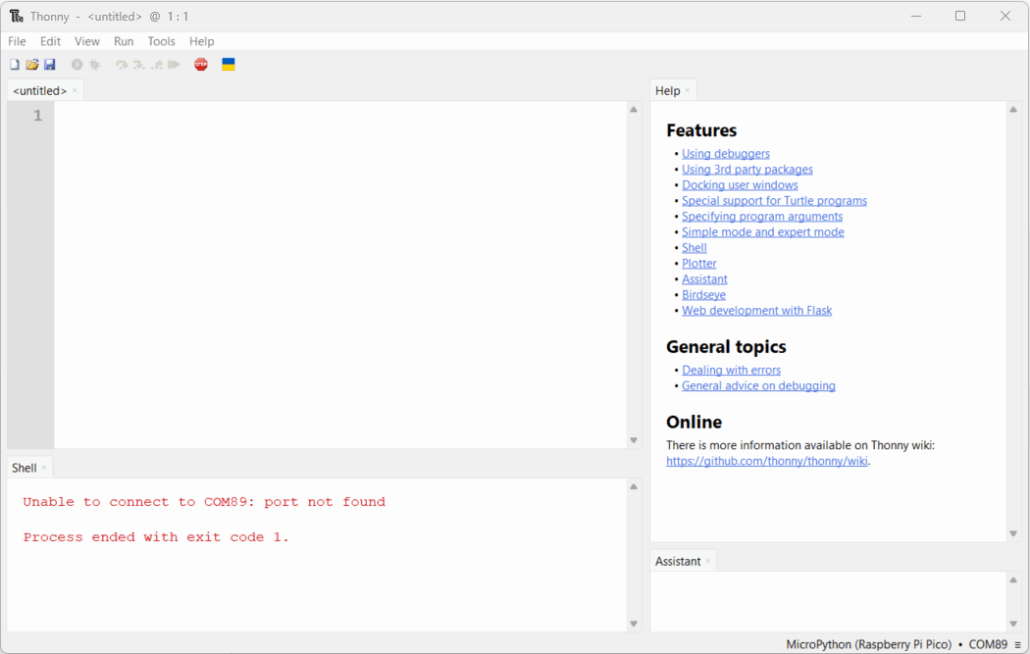Open the Help menu in the menu bar
This screenshot has width=1030, height=654.
tap(202, 41)
